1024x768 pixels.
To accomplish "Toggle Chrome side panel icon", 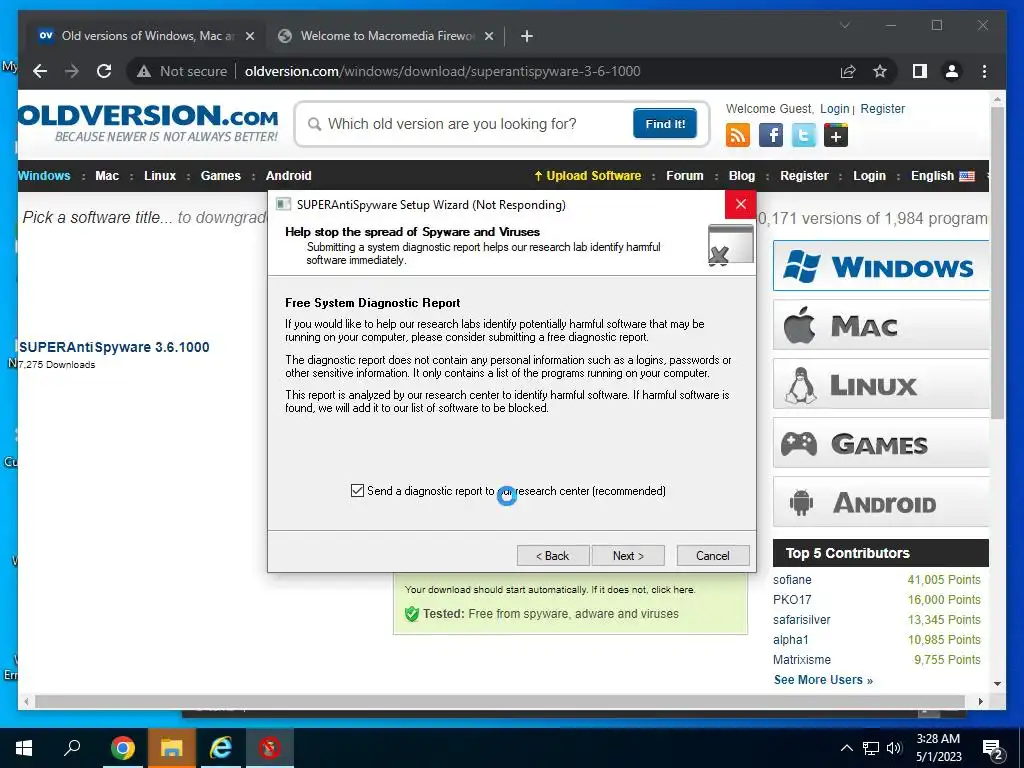I will [x=920, y=71].
